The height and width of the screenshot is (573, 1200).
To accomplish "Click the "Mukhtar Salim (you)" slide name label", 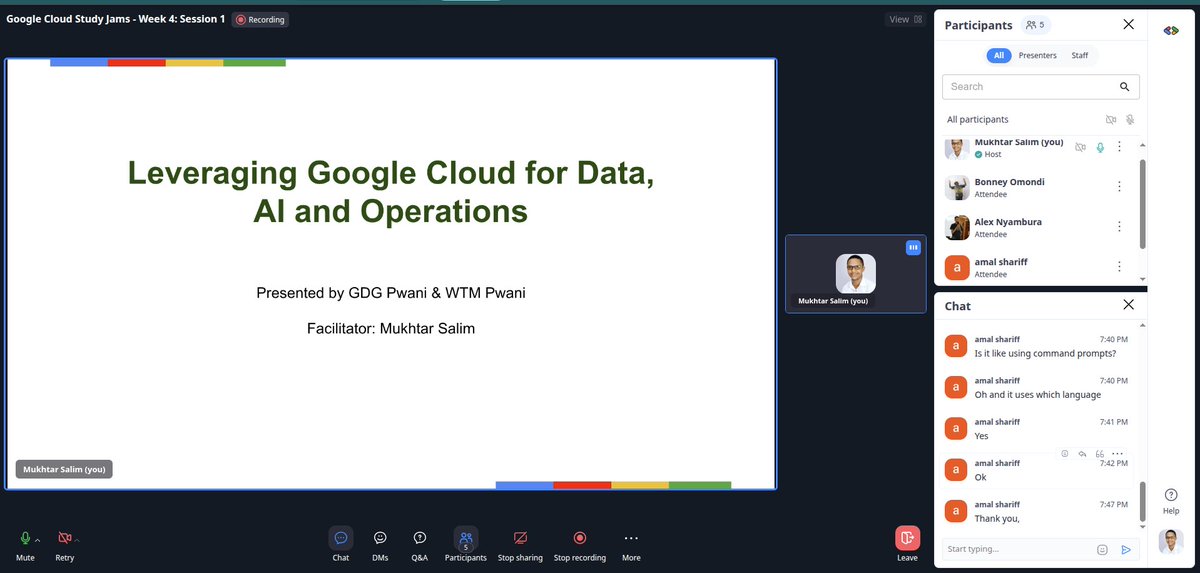I will tap(64, 469).
